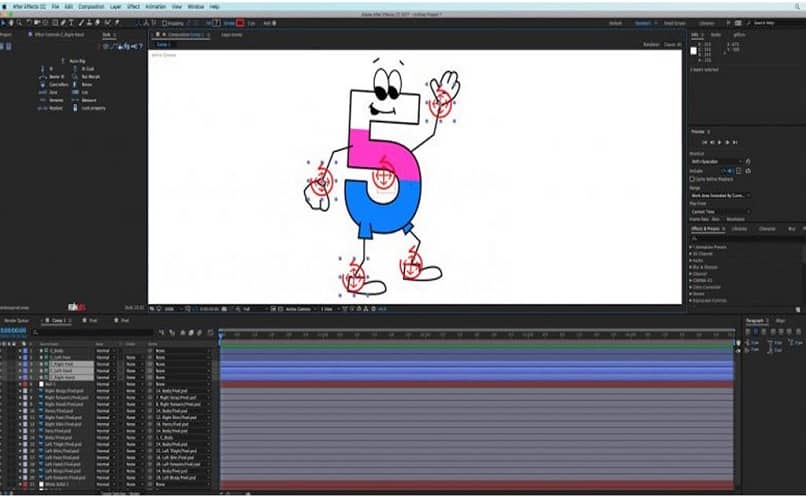The height and width of the screenshot is (497, 806).
Task: Click Measure in the Duik panel
Action: pyautogui.click(x=85, y=100)
